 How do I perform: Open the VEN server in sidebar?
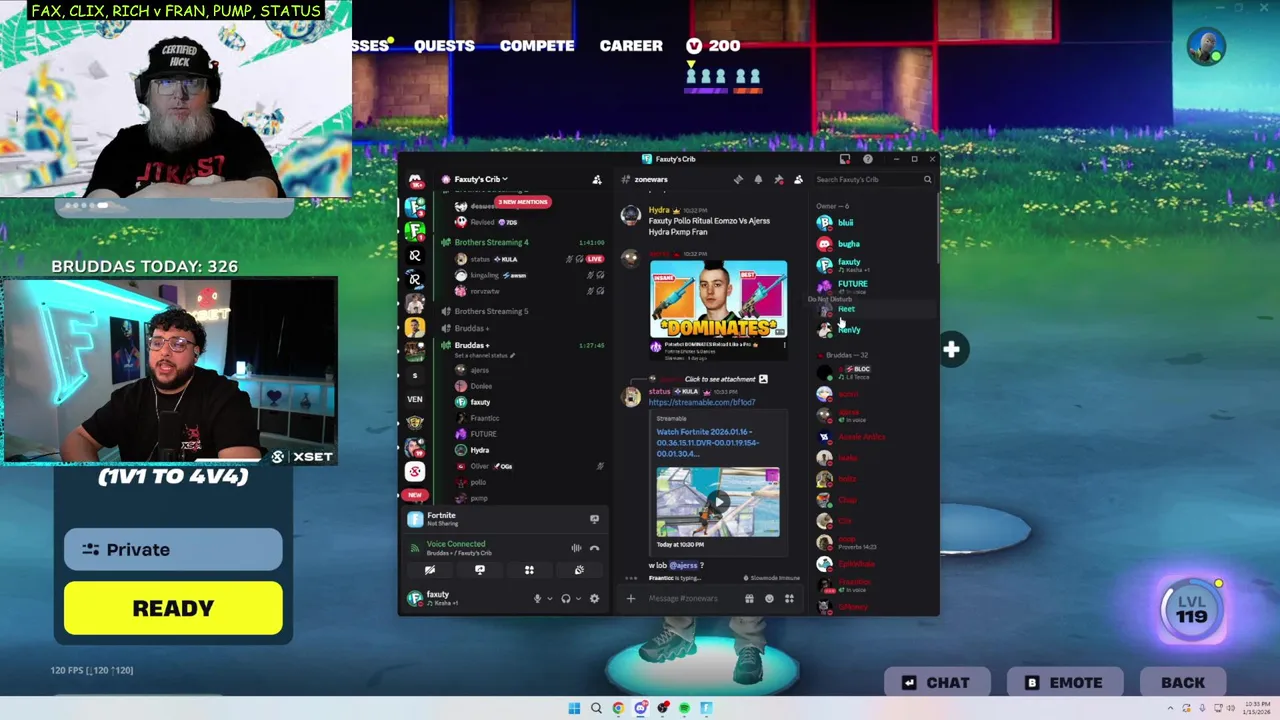point(415,399)
